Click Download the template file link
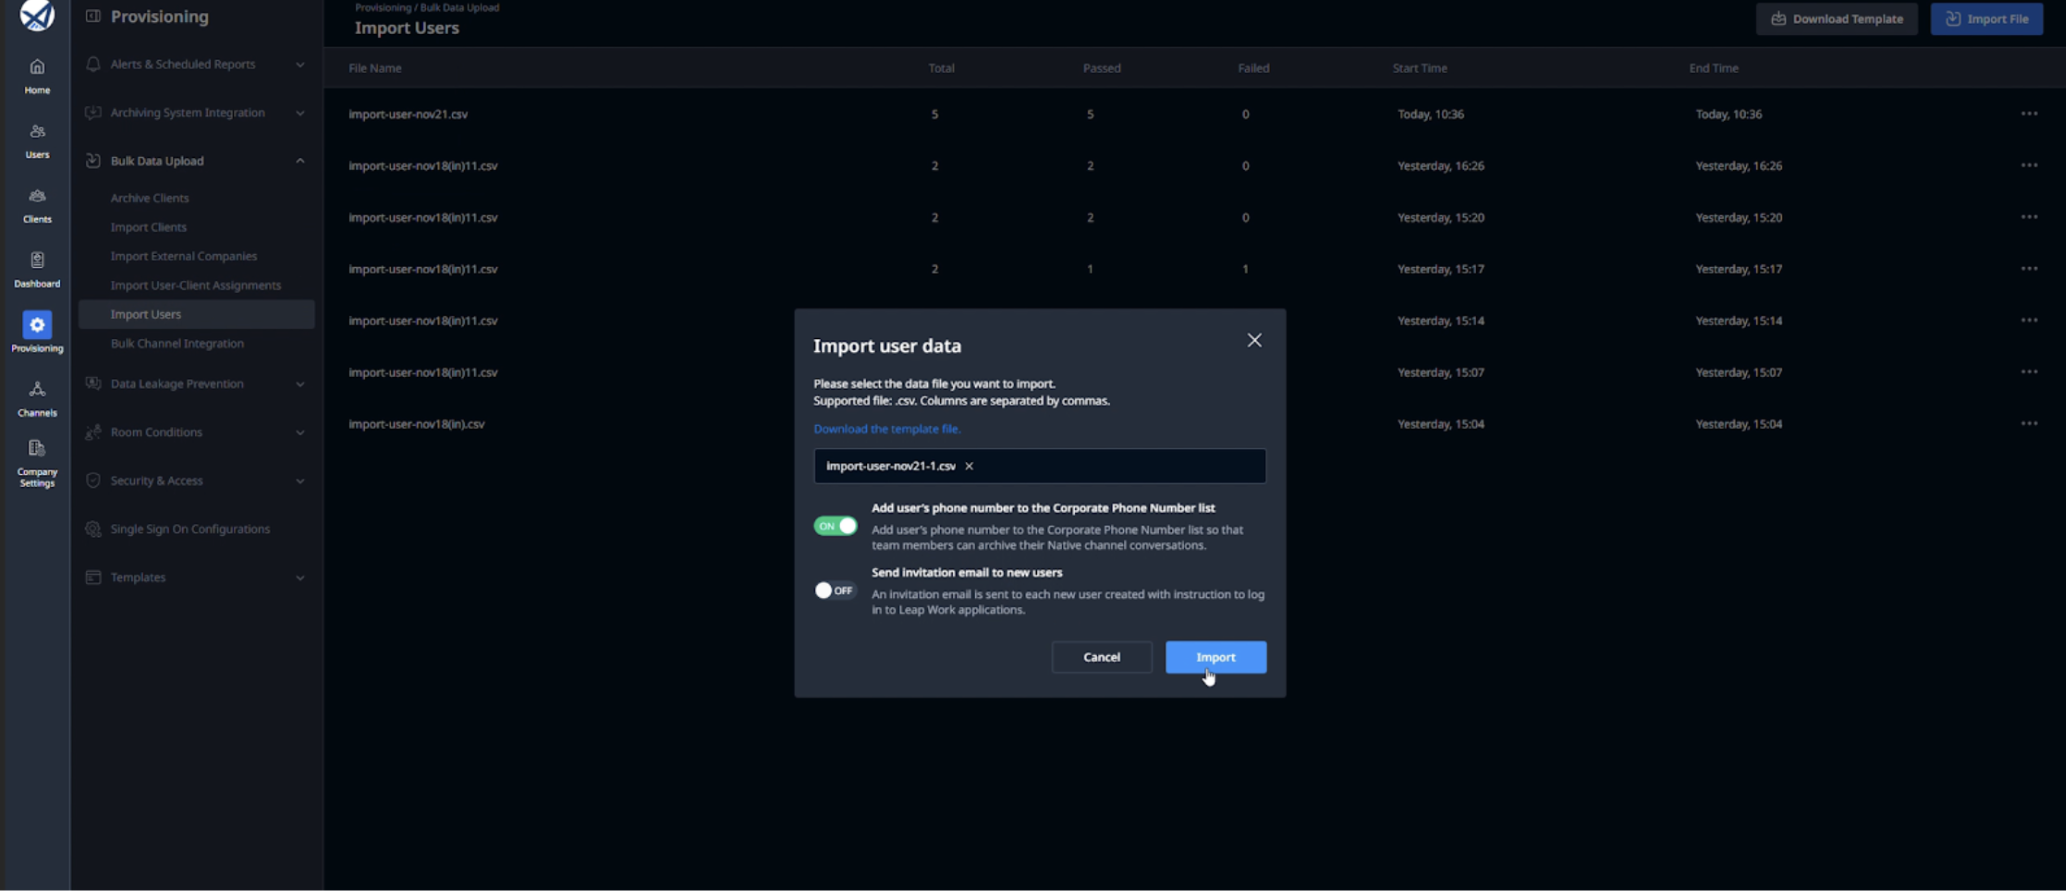 click(x=887, y=428)
